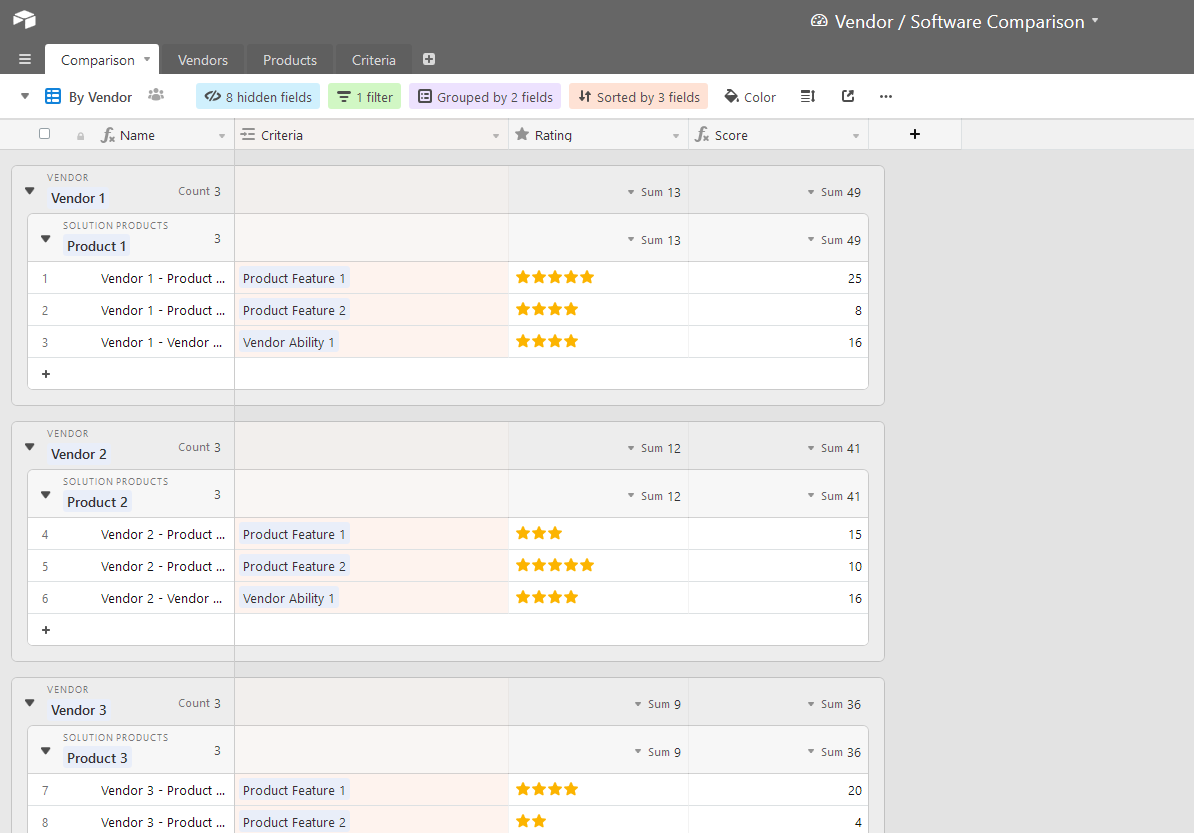Switch to the Vendors tab

[203, 60]
